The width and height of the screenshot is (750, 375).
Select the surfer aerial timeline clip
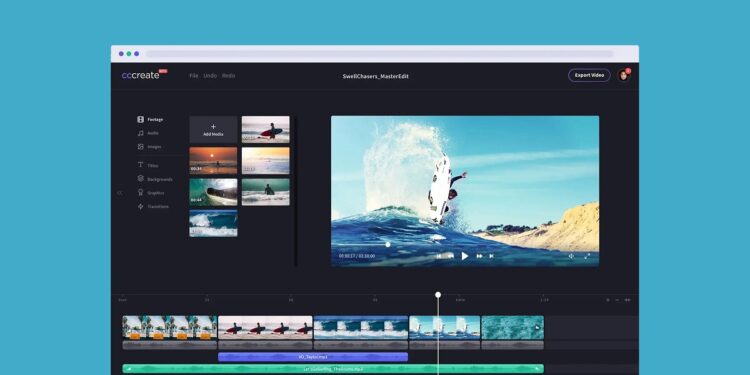445,328
